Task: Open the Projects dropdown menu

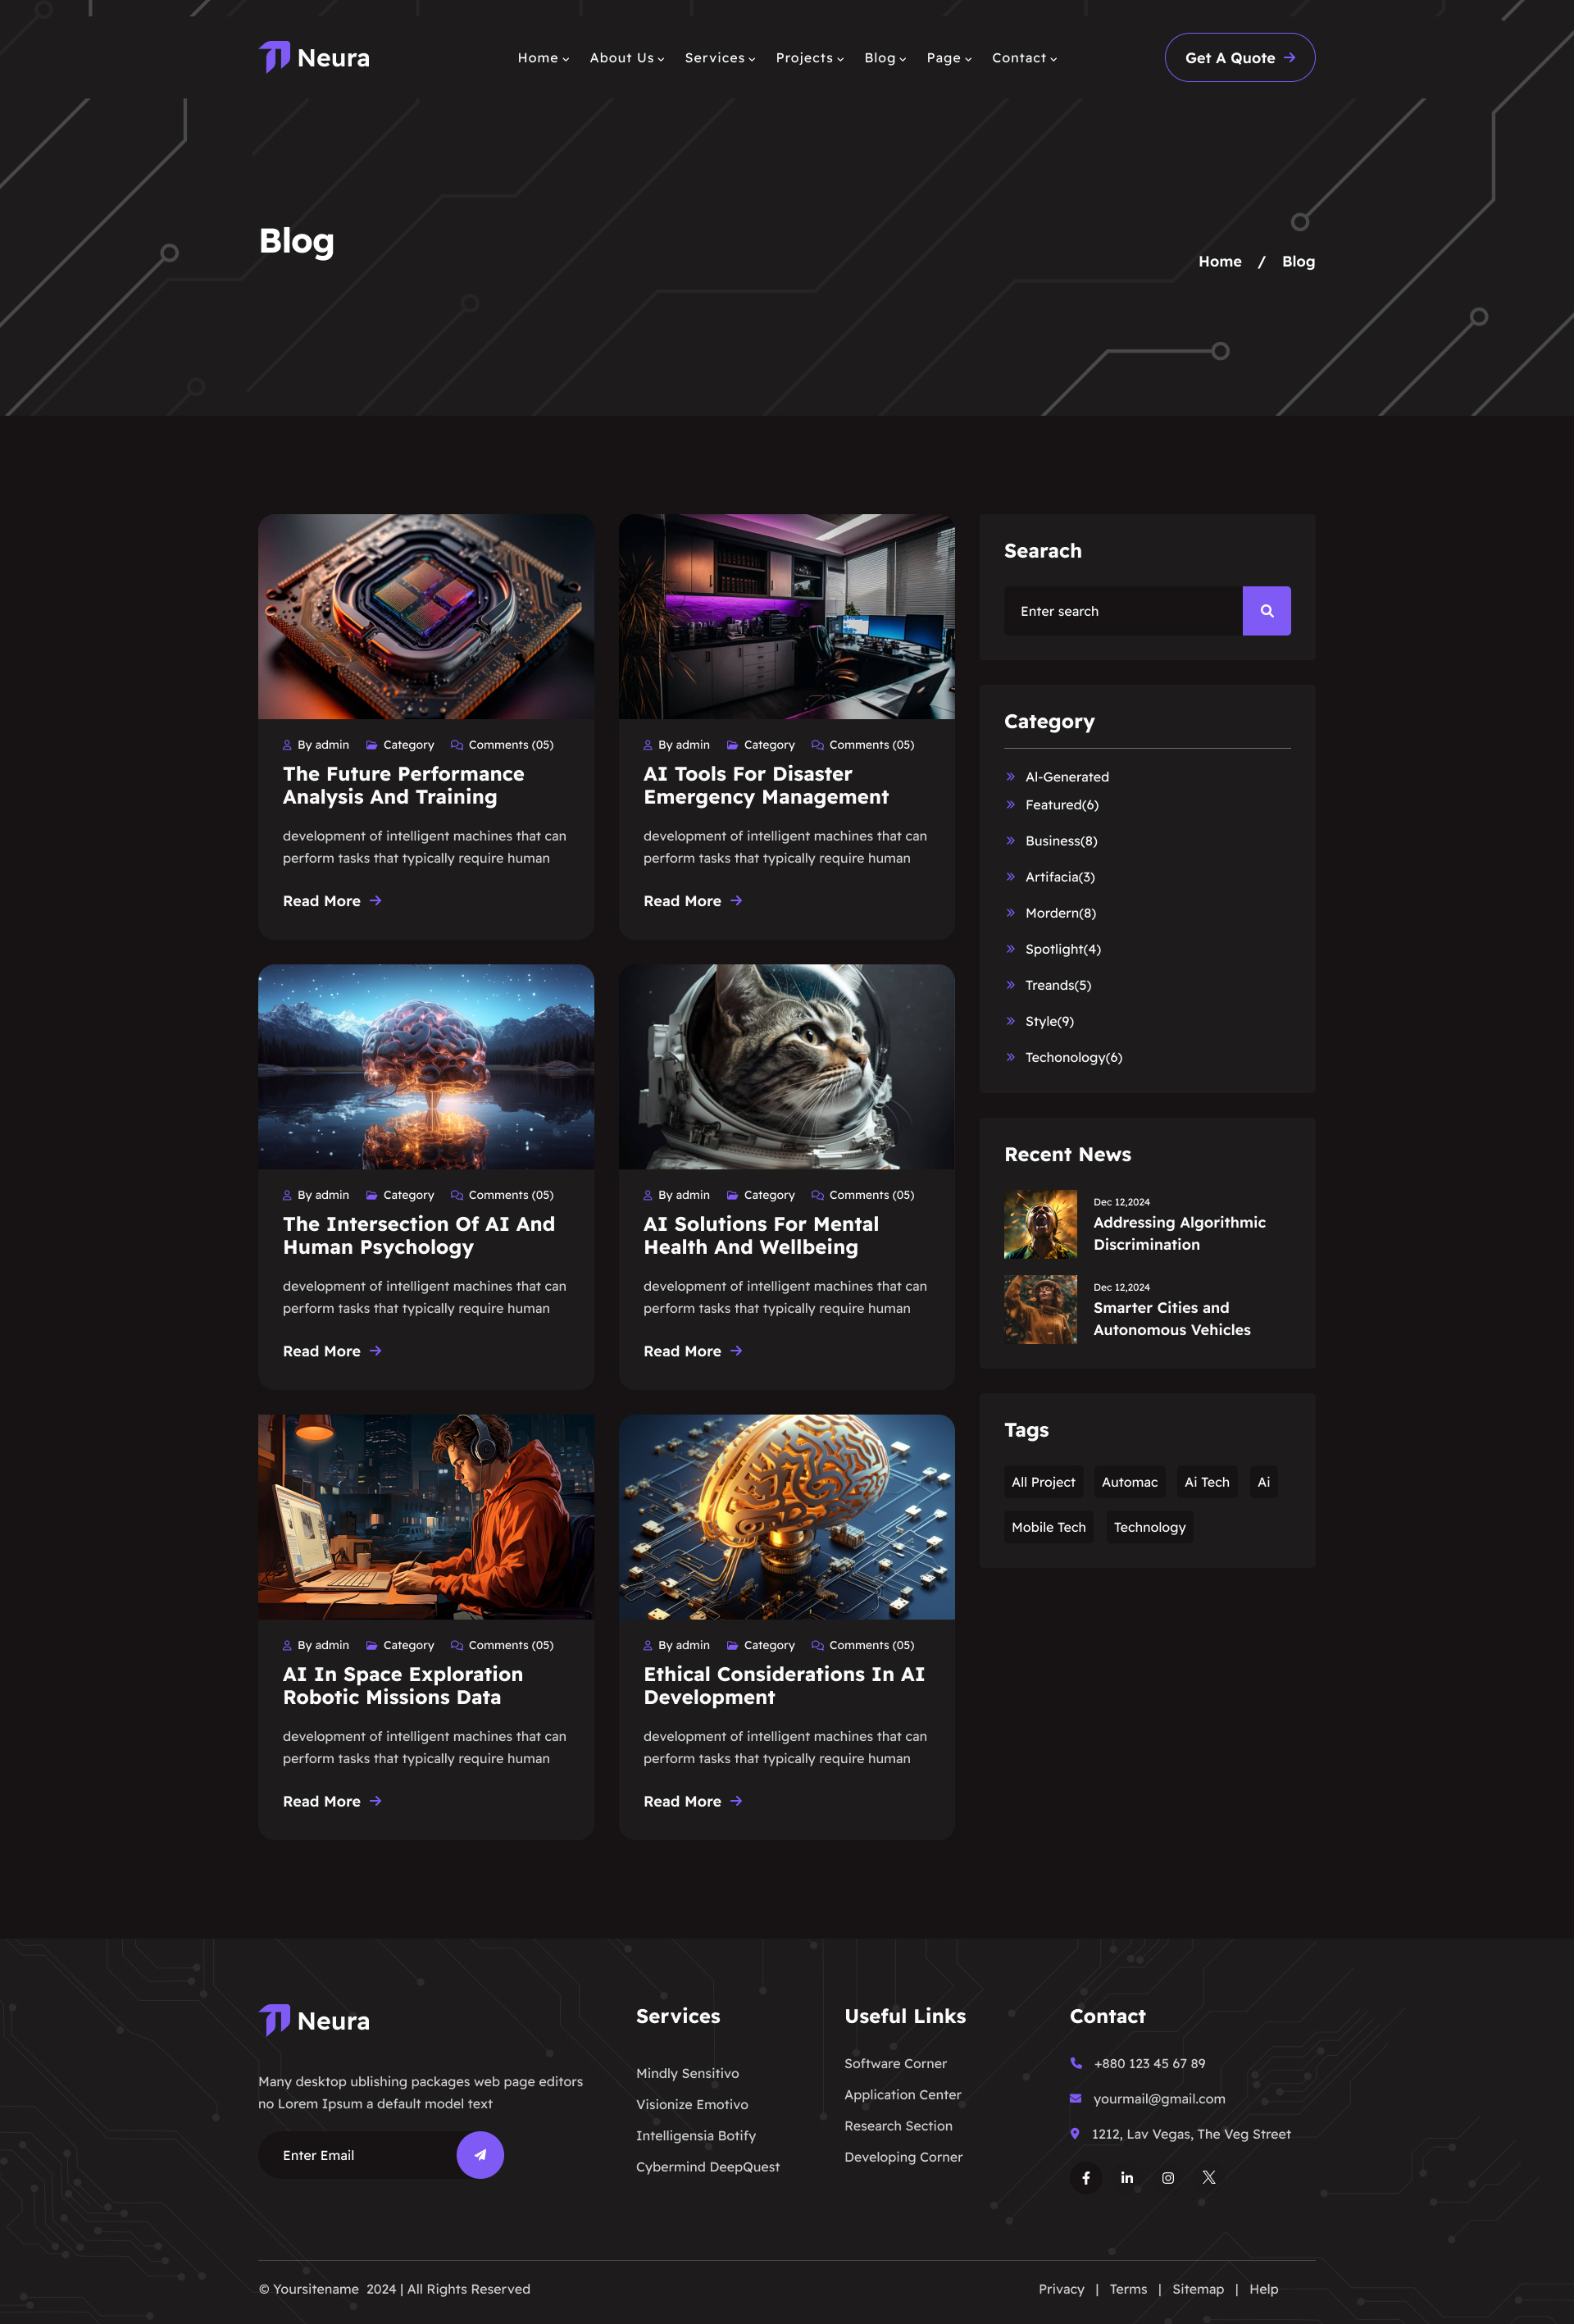Action: pyautogui.click(x=808, y=58)
